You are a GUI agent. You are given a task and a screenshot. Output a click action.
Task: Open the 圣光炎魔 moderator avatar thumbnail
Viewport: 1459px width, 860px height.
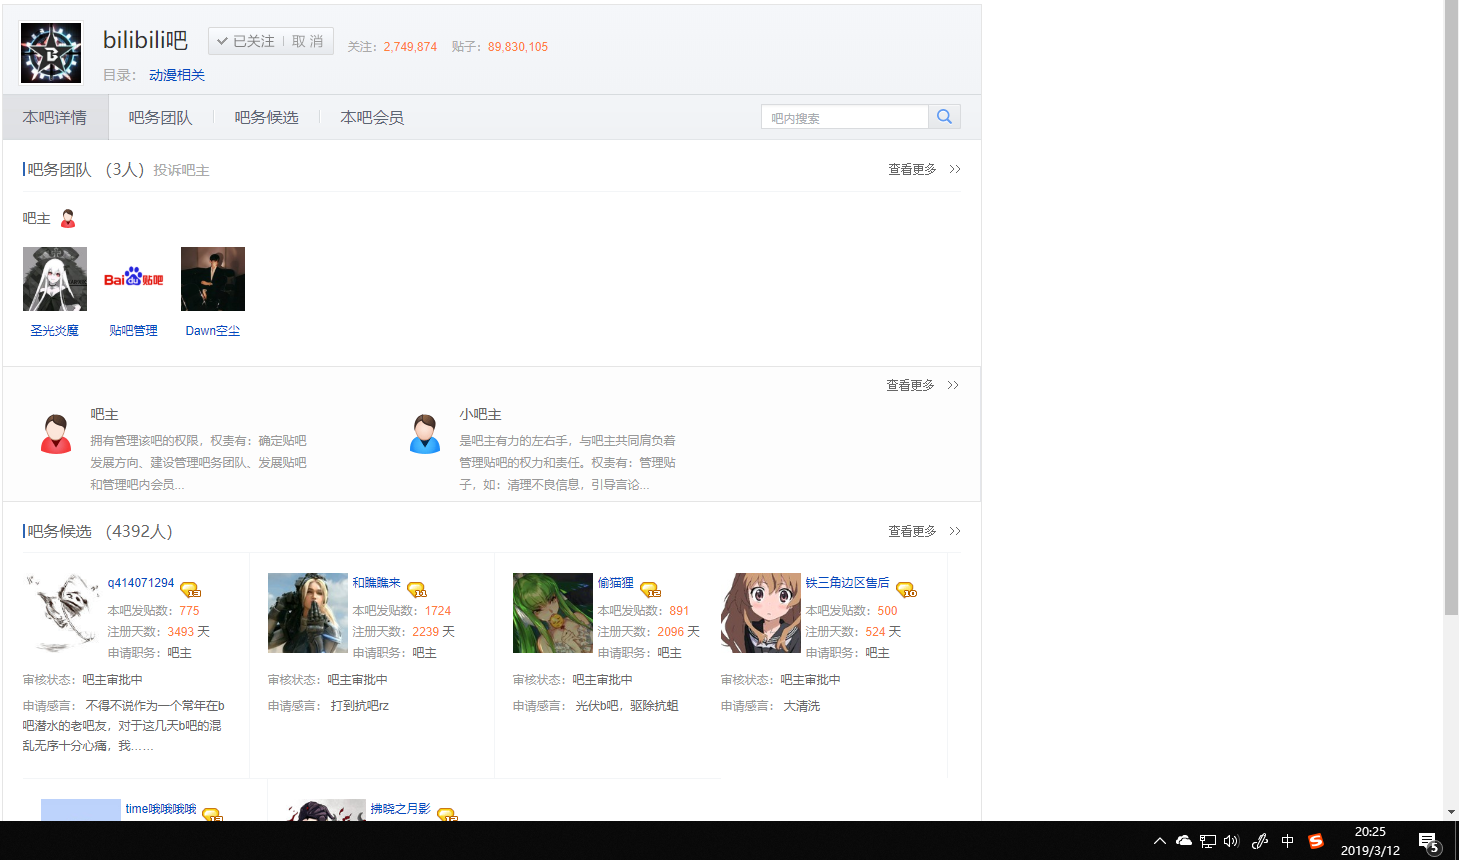tap(55, 279)
